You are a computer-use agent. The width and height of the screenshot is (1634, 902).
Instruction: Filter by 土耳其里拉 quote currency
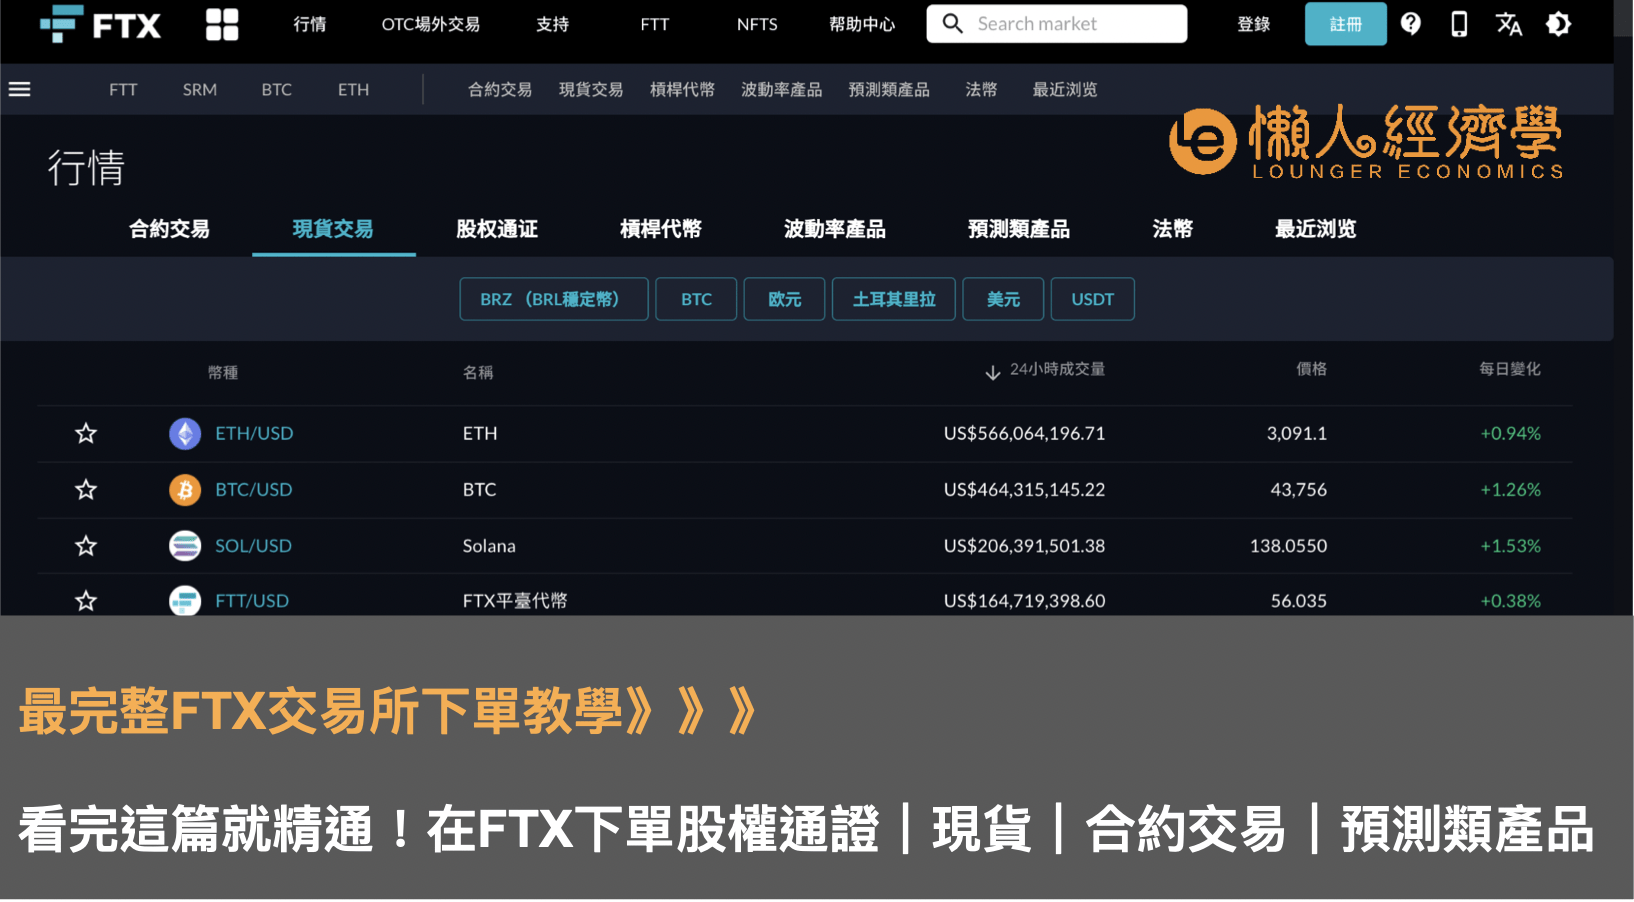[x=894, y=299]
